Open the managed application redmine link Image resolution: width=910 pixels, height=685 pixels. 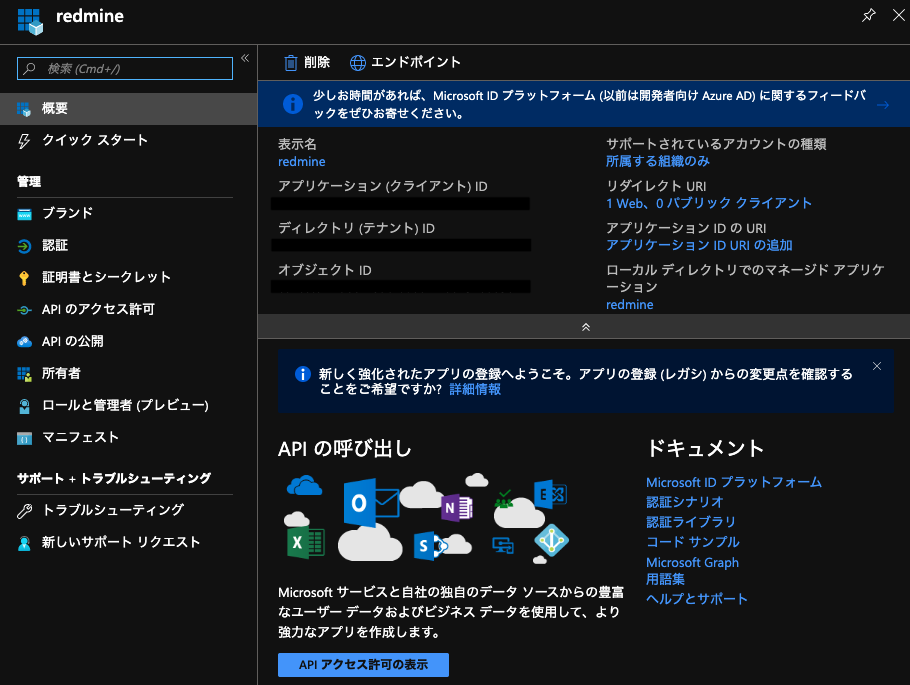tap(630, 305)
